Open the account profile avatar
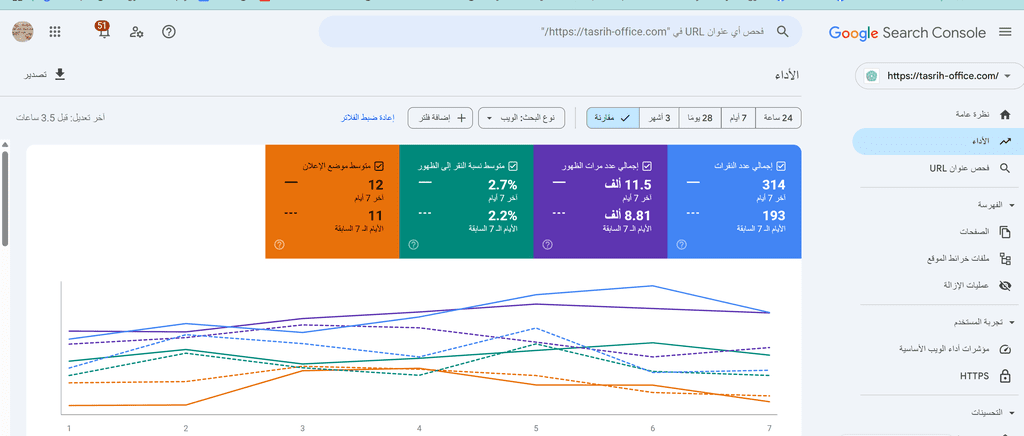This screenshot has height=436, width=1024. [x=23, y=31]
